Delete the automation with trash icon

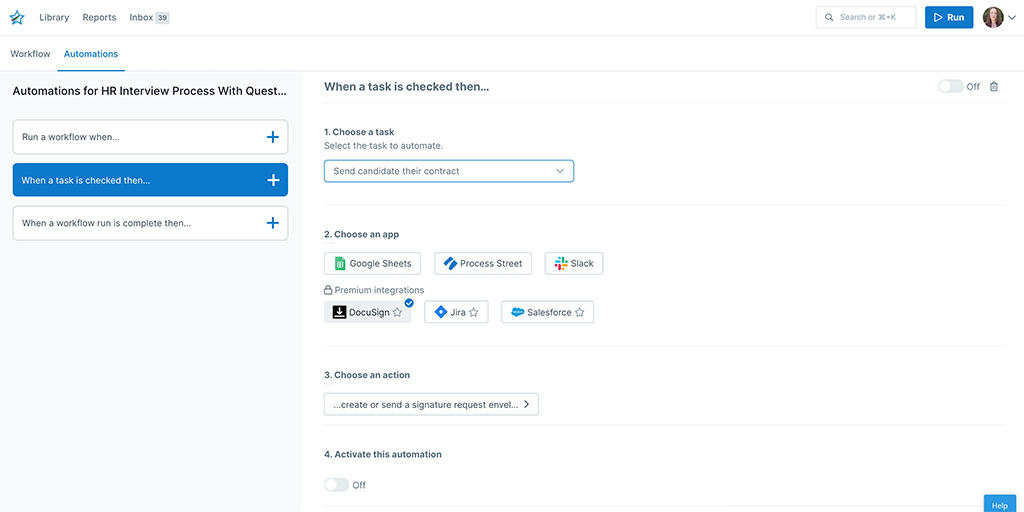click(994, 86)
